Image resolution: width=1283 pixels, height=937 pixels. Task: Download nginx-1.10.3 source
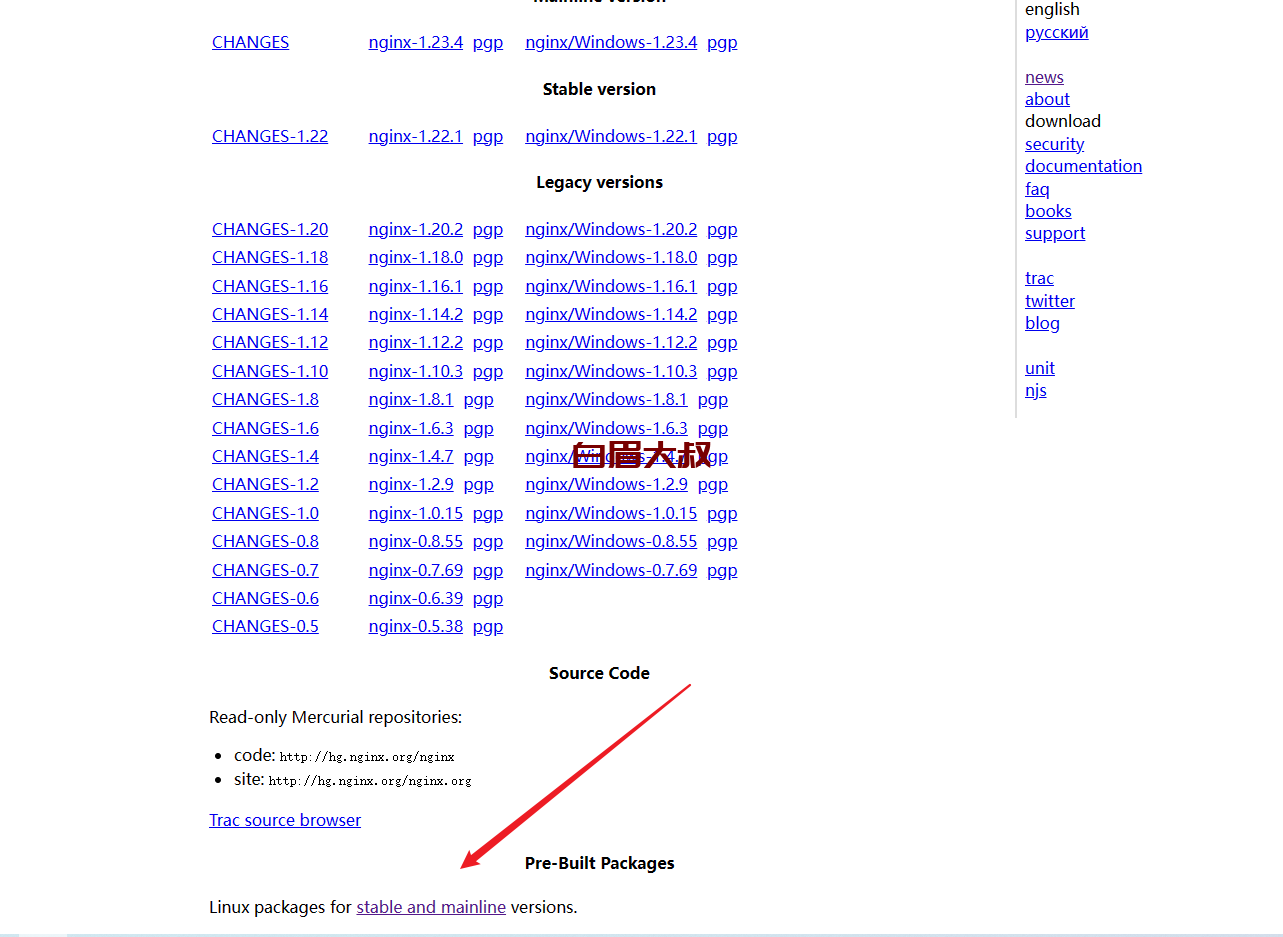coord(415,371)
